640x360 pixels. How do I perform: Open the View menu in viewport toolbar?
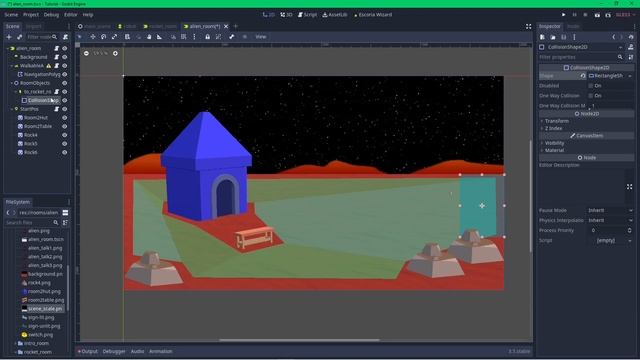pyautogui.click(x=260, y=37)
